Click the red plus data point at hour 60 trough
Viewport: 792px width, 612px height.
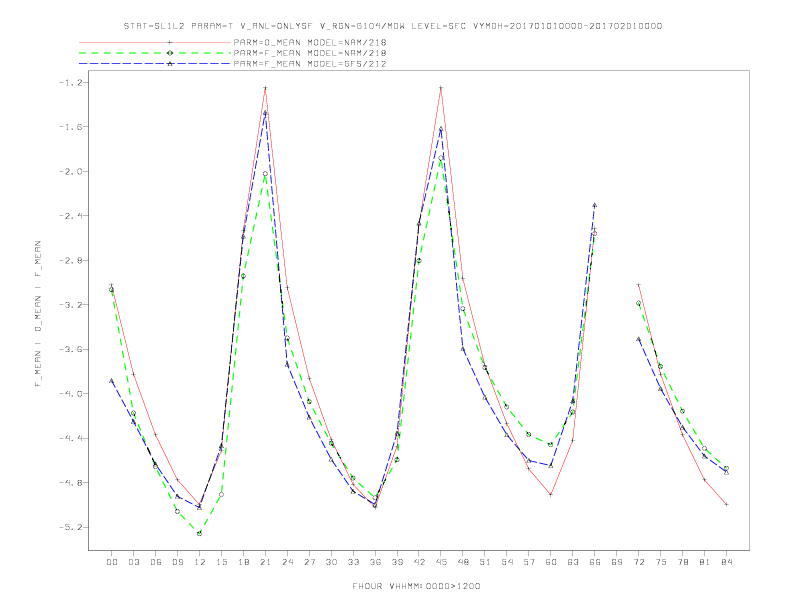click(551, 494)
